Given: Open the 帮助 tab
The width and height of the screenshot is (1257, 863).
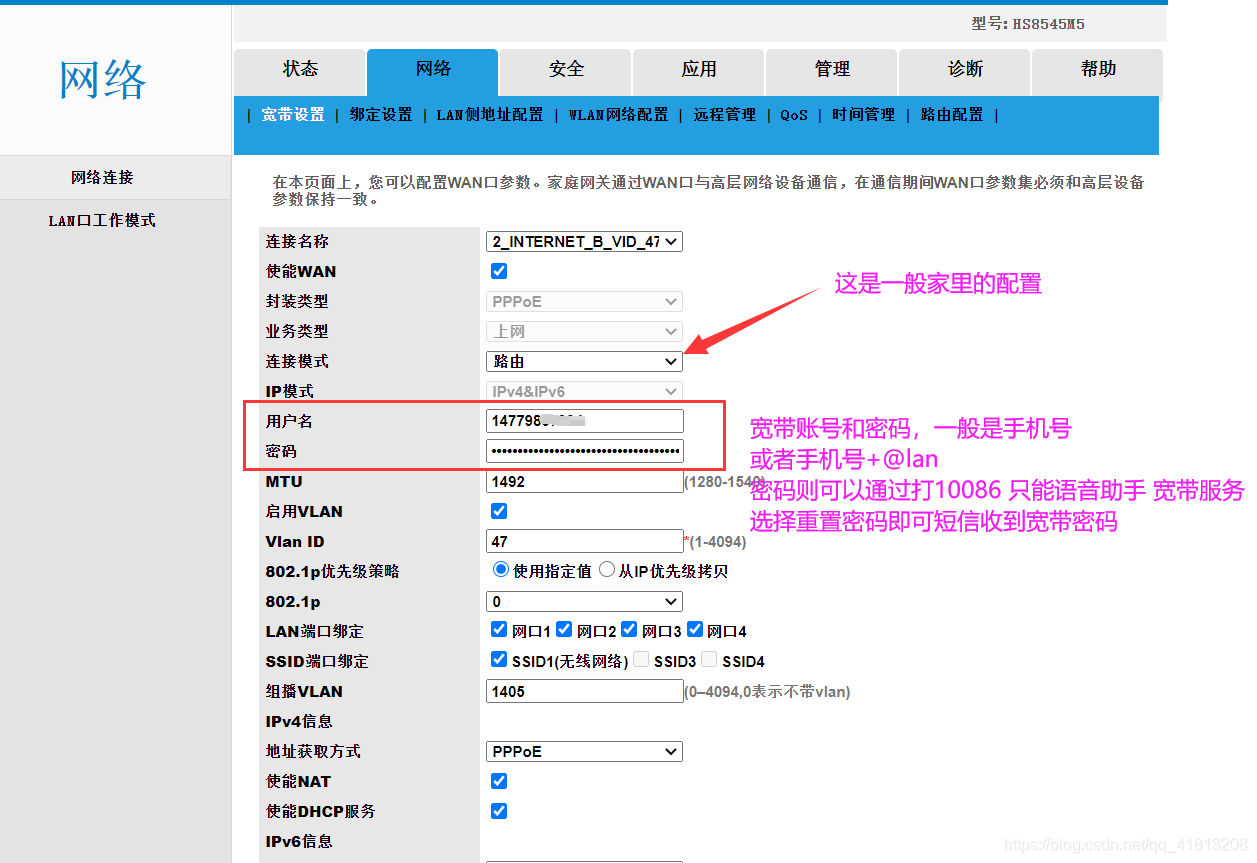Looking at the screenshot, I should point(1098,70).
